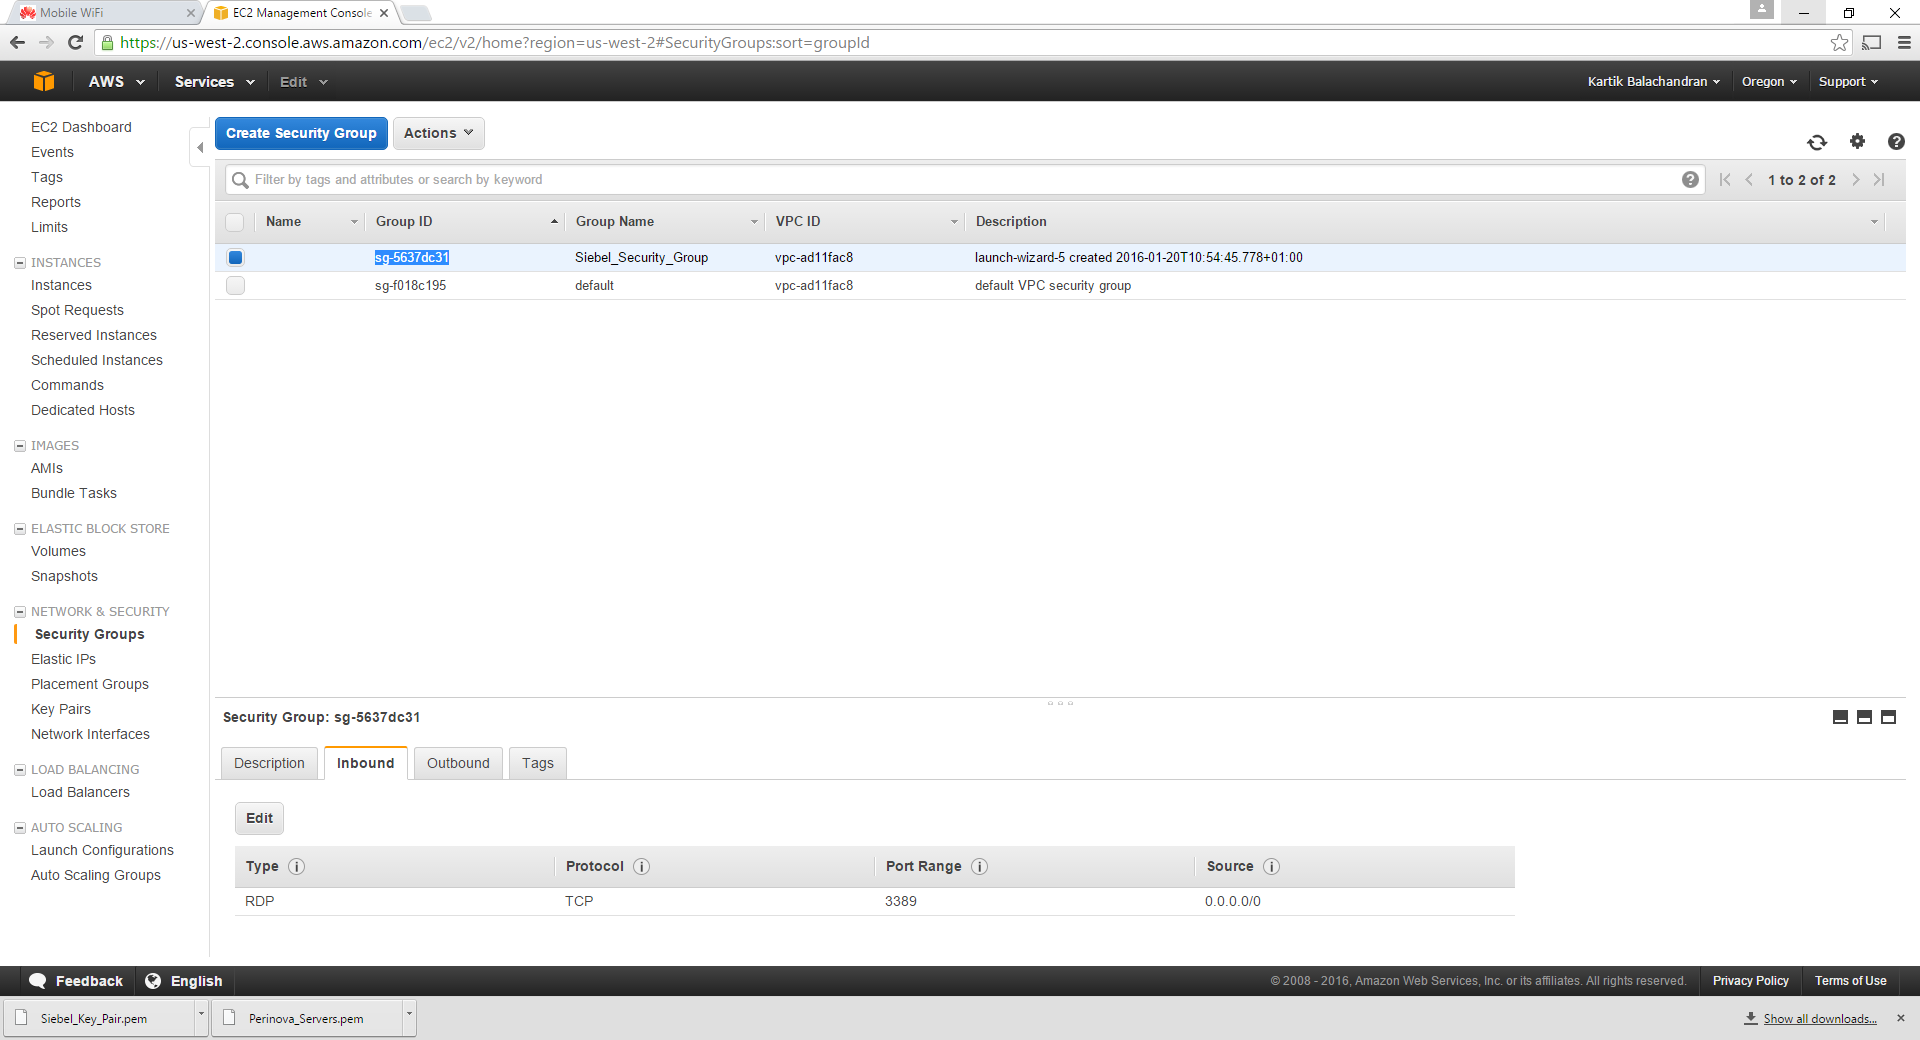Click the browser back arrow
This screenshot has width=1920, height=1040.
pos(17,42)
